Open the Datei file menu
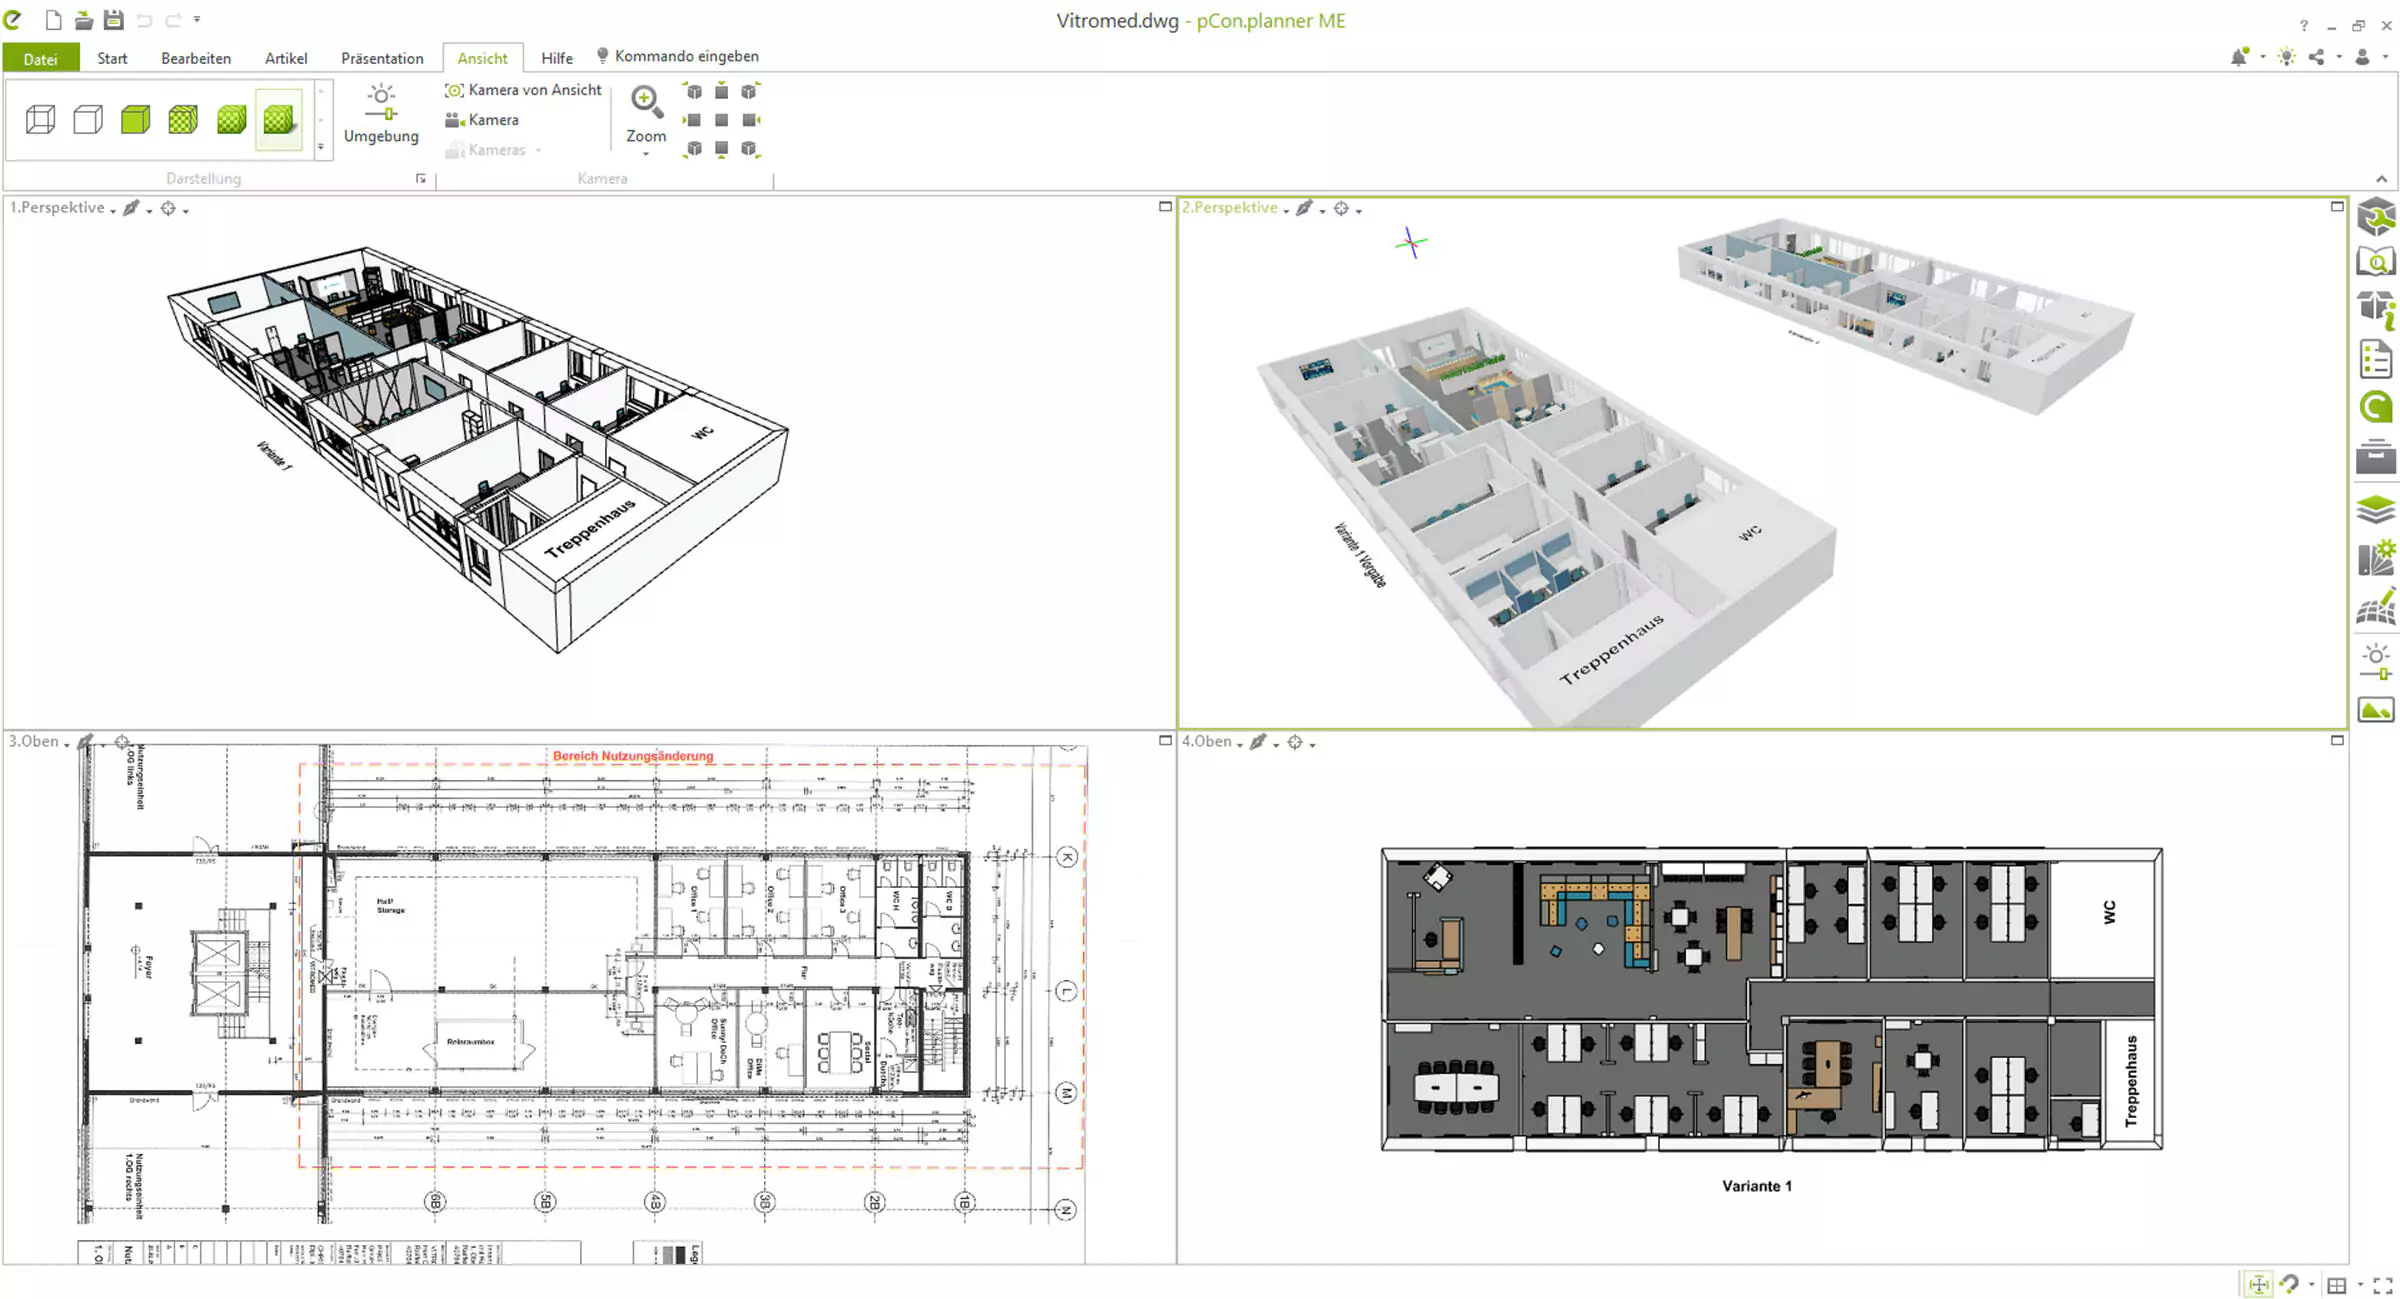2400x1299 pixels. [x=40, y=59]
